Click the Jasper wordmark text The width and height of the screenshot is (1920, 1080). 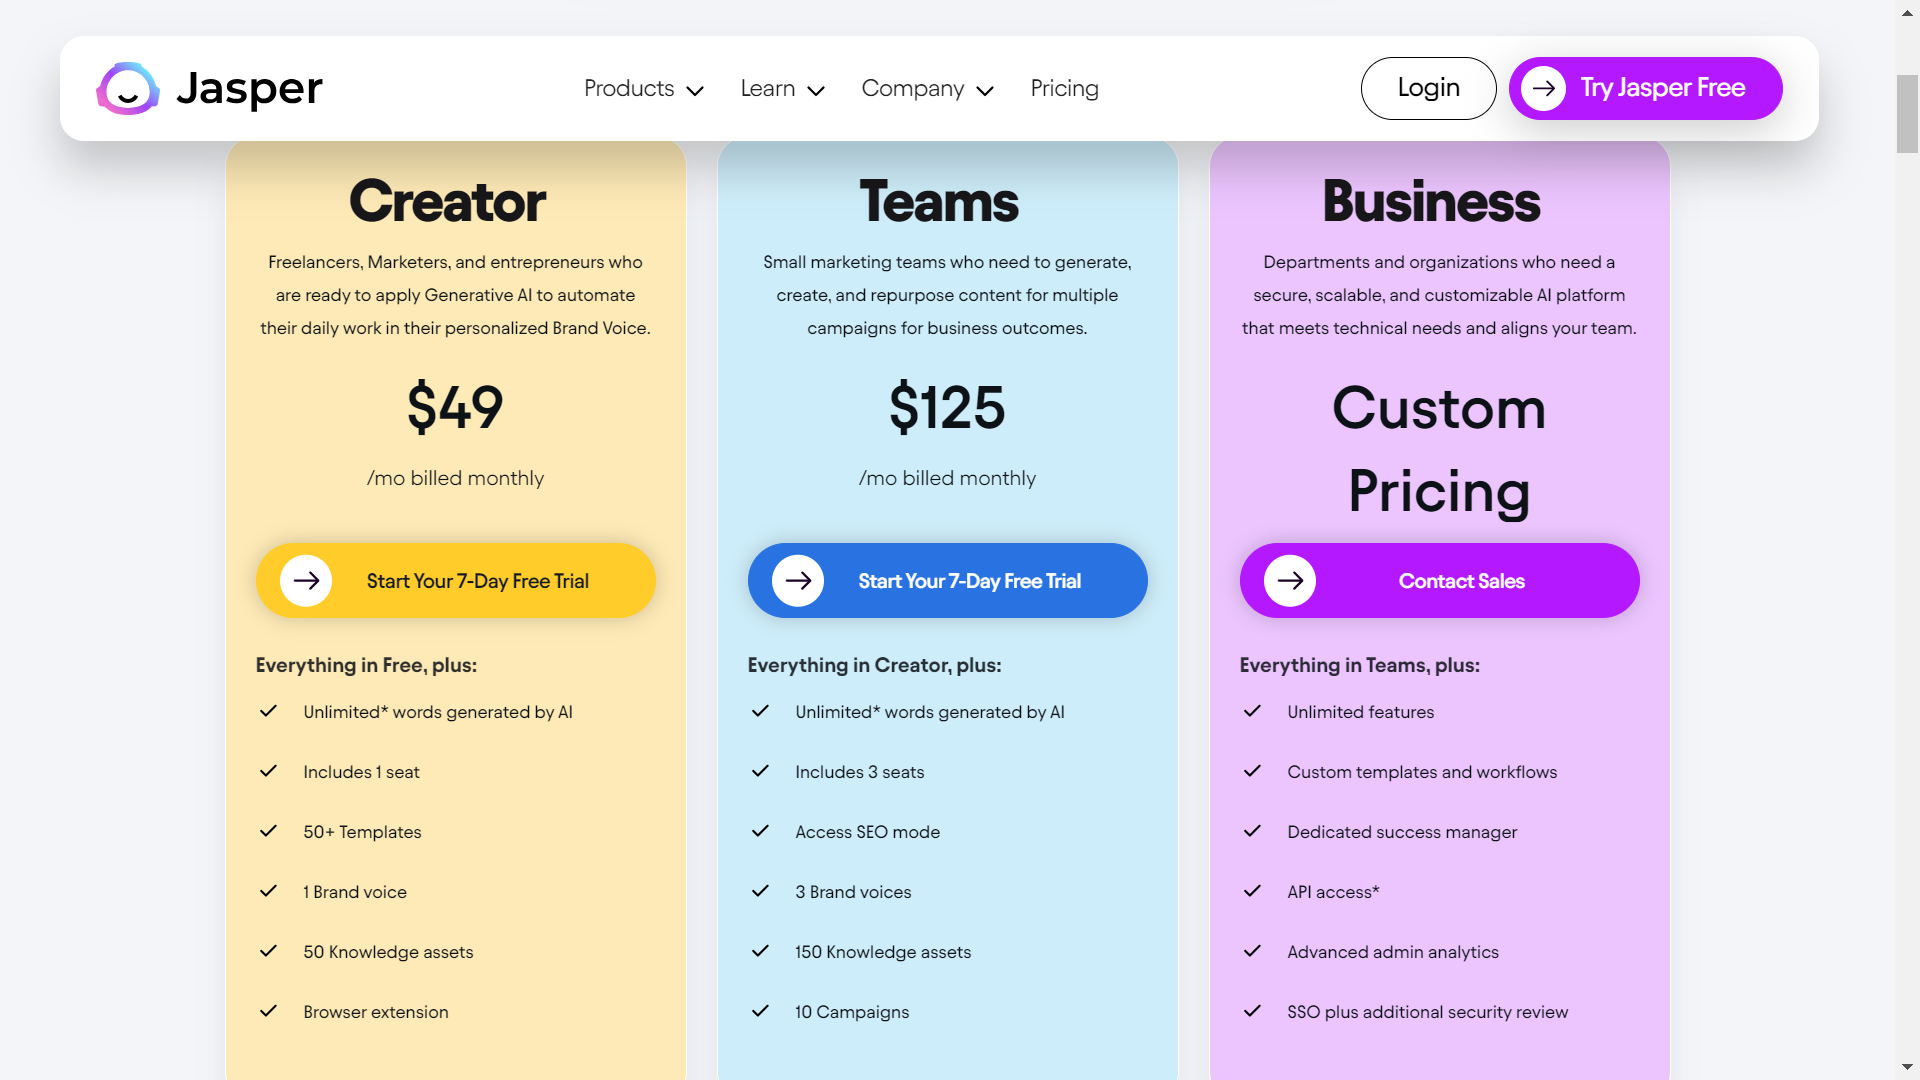tap(249, 89)
